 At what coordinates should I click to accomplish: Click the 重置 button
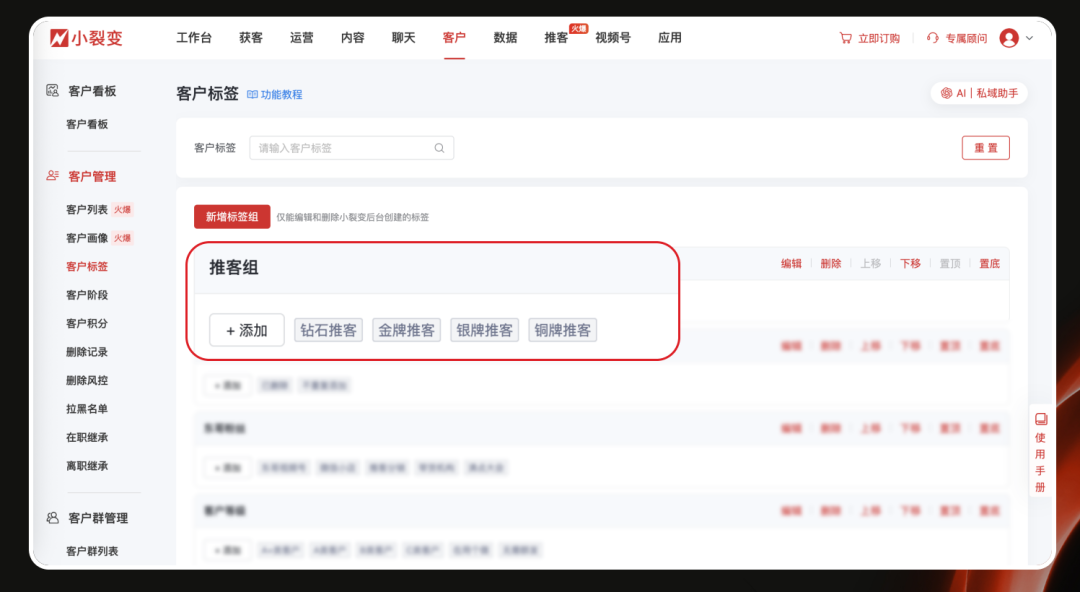coord(985,147)
